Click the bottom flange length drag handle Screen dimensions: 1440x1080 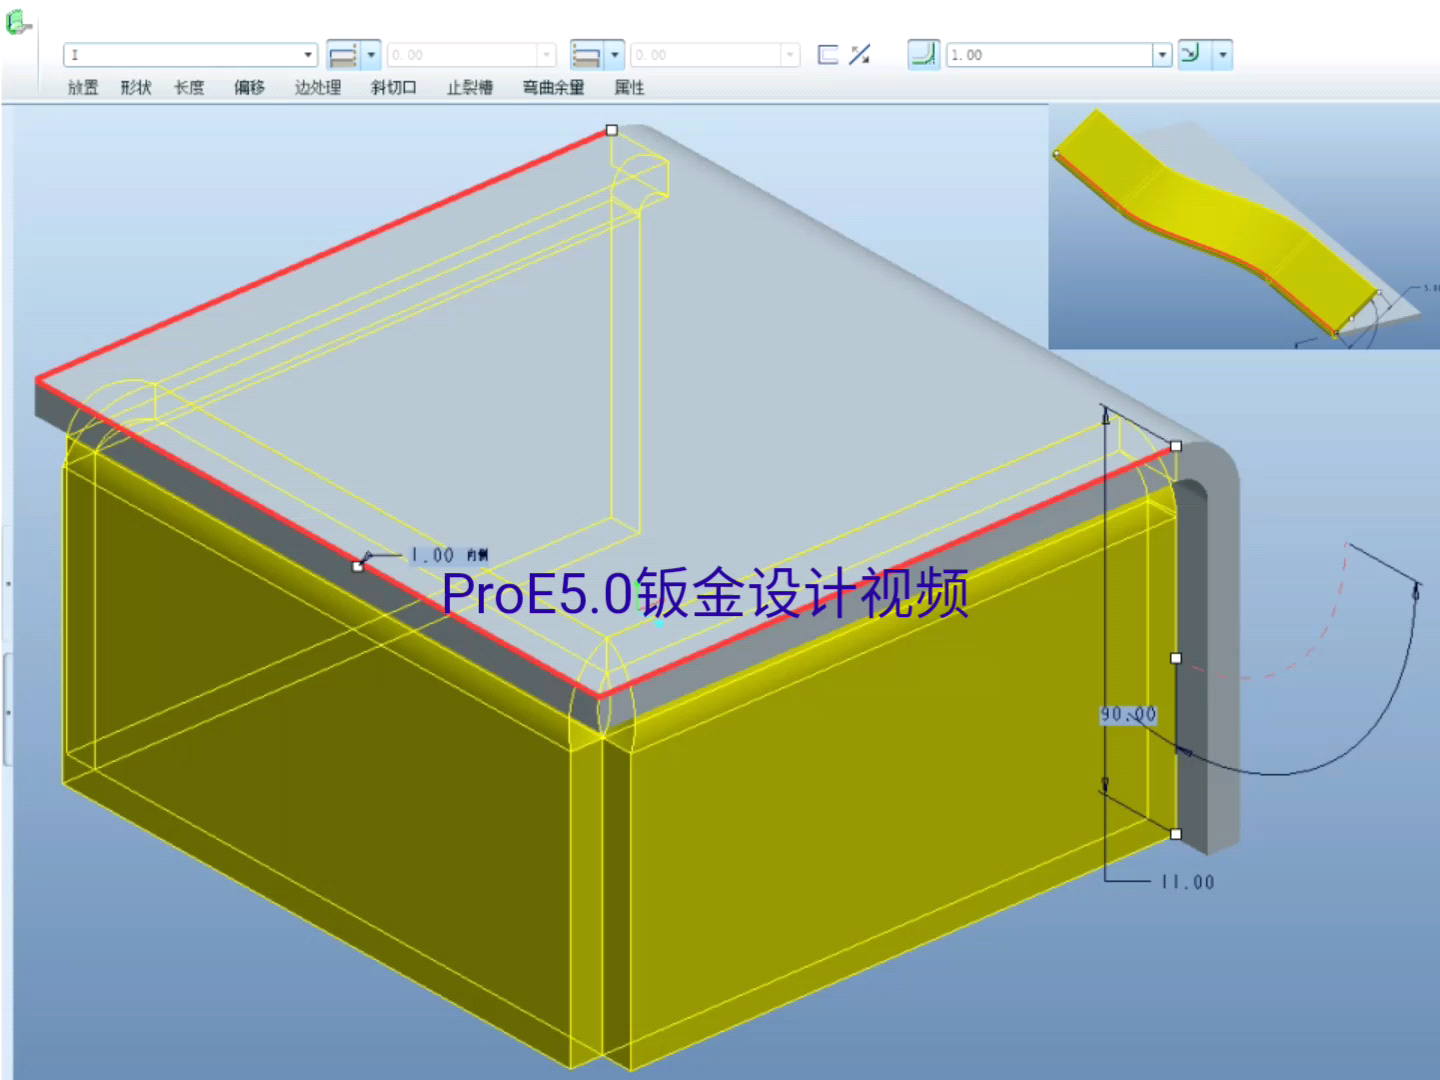point(1176,834)
